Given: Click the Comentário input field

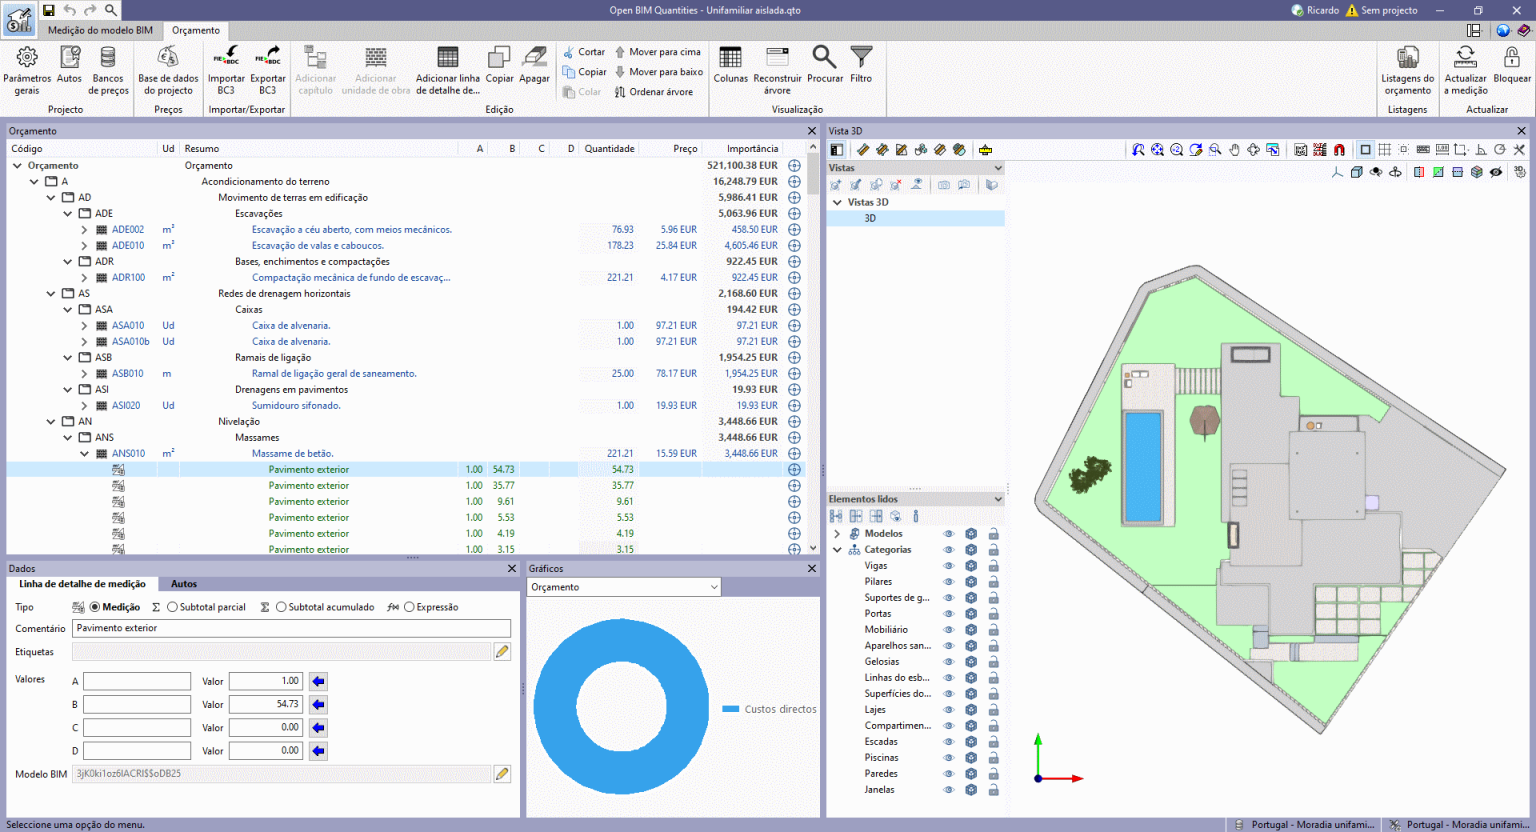Looking at the screenshot, I should tap(291, 628).
